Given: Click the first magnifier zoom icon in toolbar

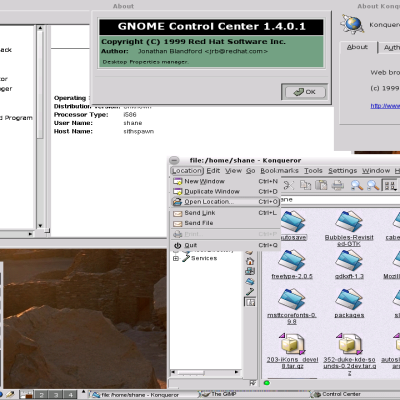Looking at the screenshot, I should click(357, 185).
